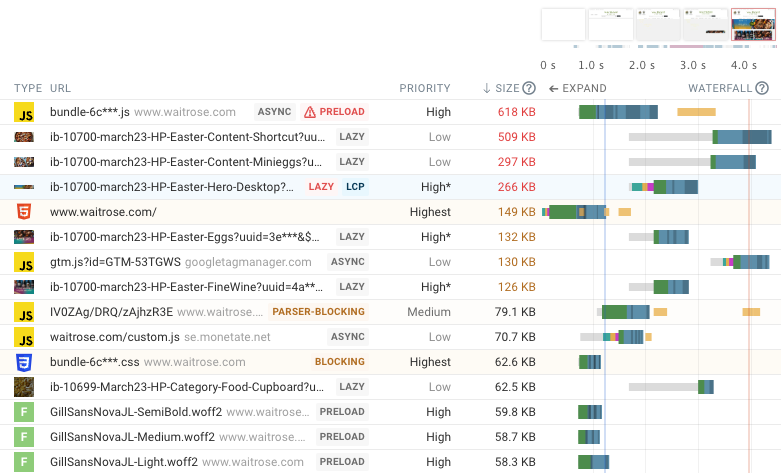This screenshot has width=781, height=473.
Task: Open the Category-Food-Cupboard request URL
Action: click(x=187, y=387)
